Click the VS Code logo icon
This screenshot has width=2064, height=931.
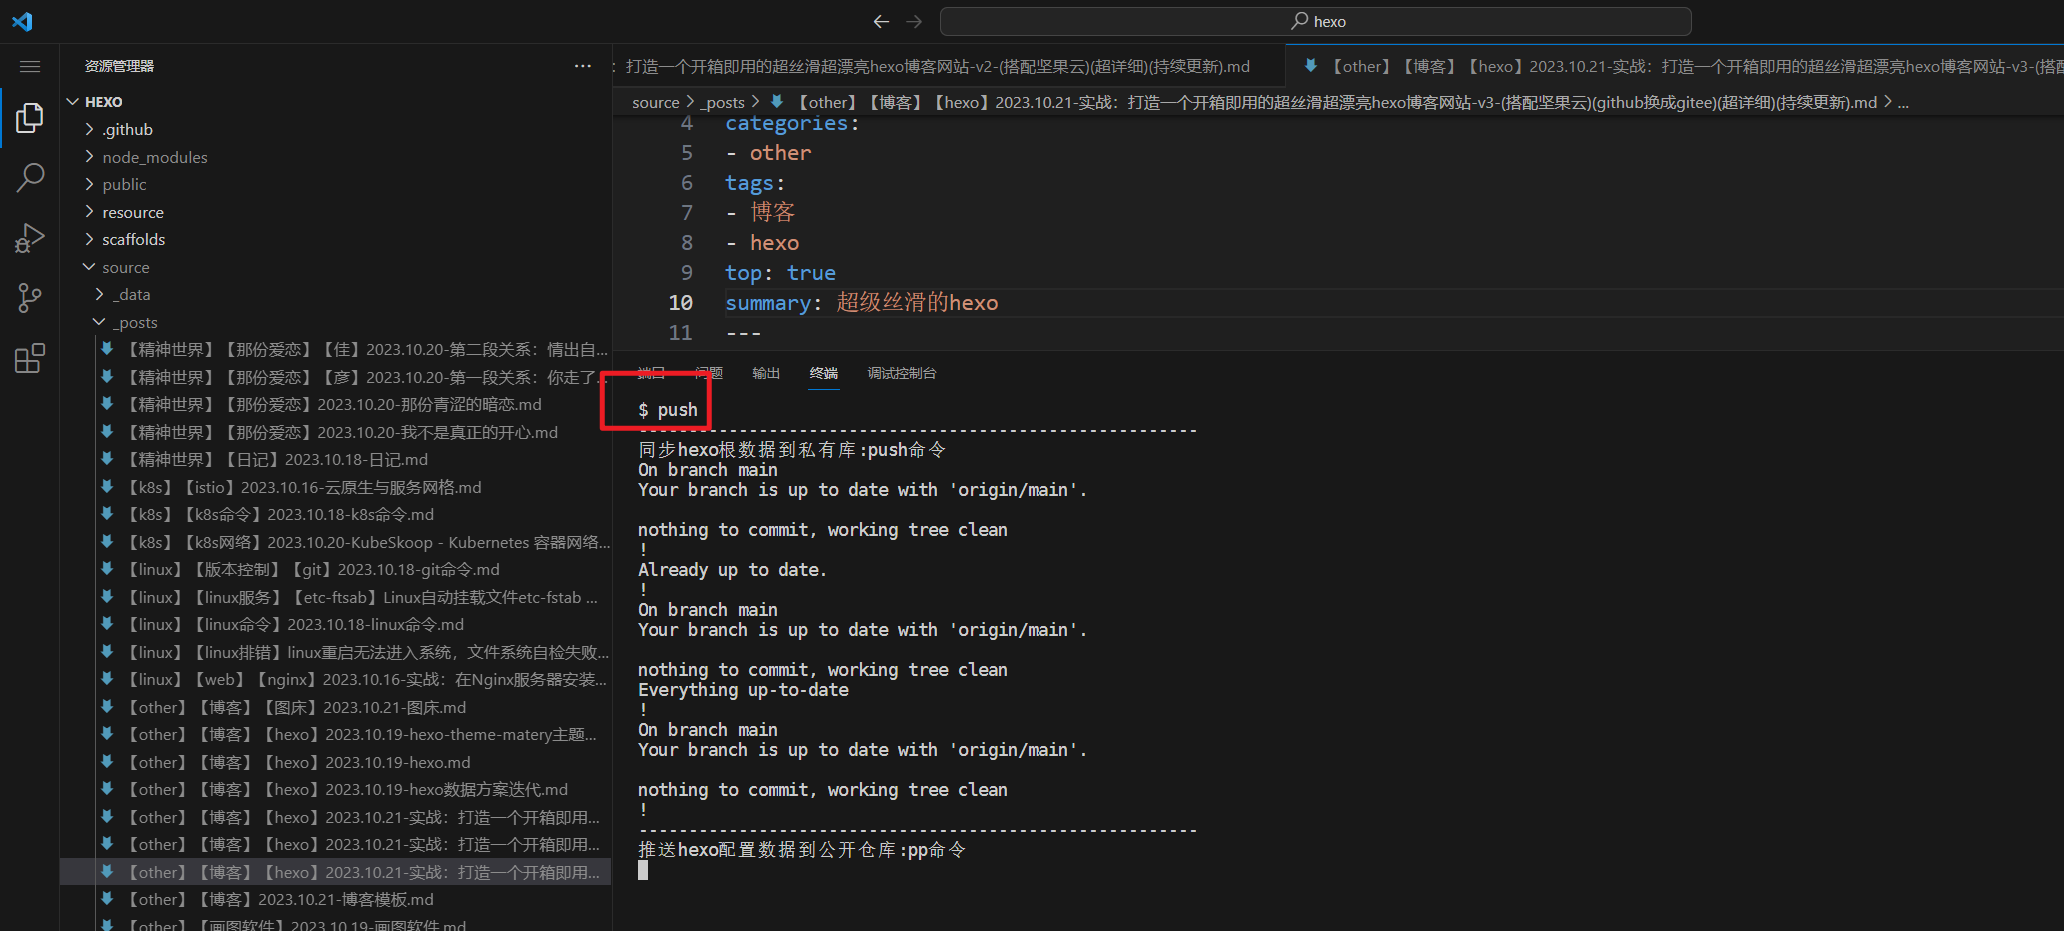tap(22, 21)
